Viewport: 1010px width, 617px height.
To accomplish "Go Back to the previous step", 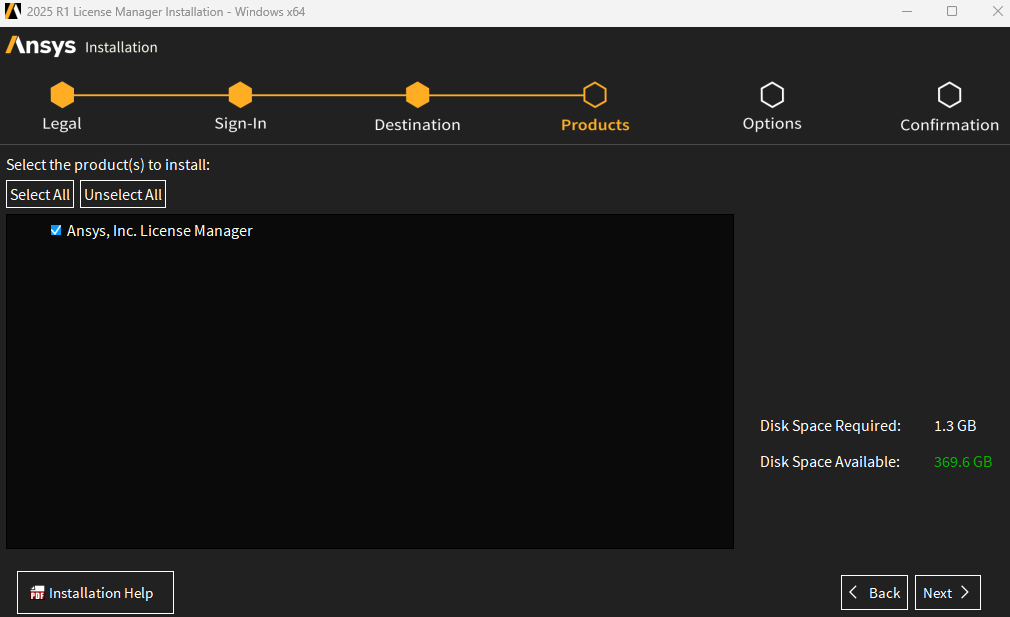I will [x=874, y=593].
